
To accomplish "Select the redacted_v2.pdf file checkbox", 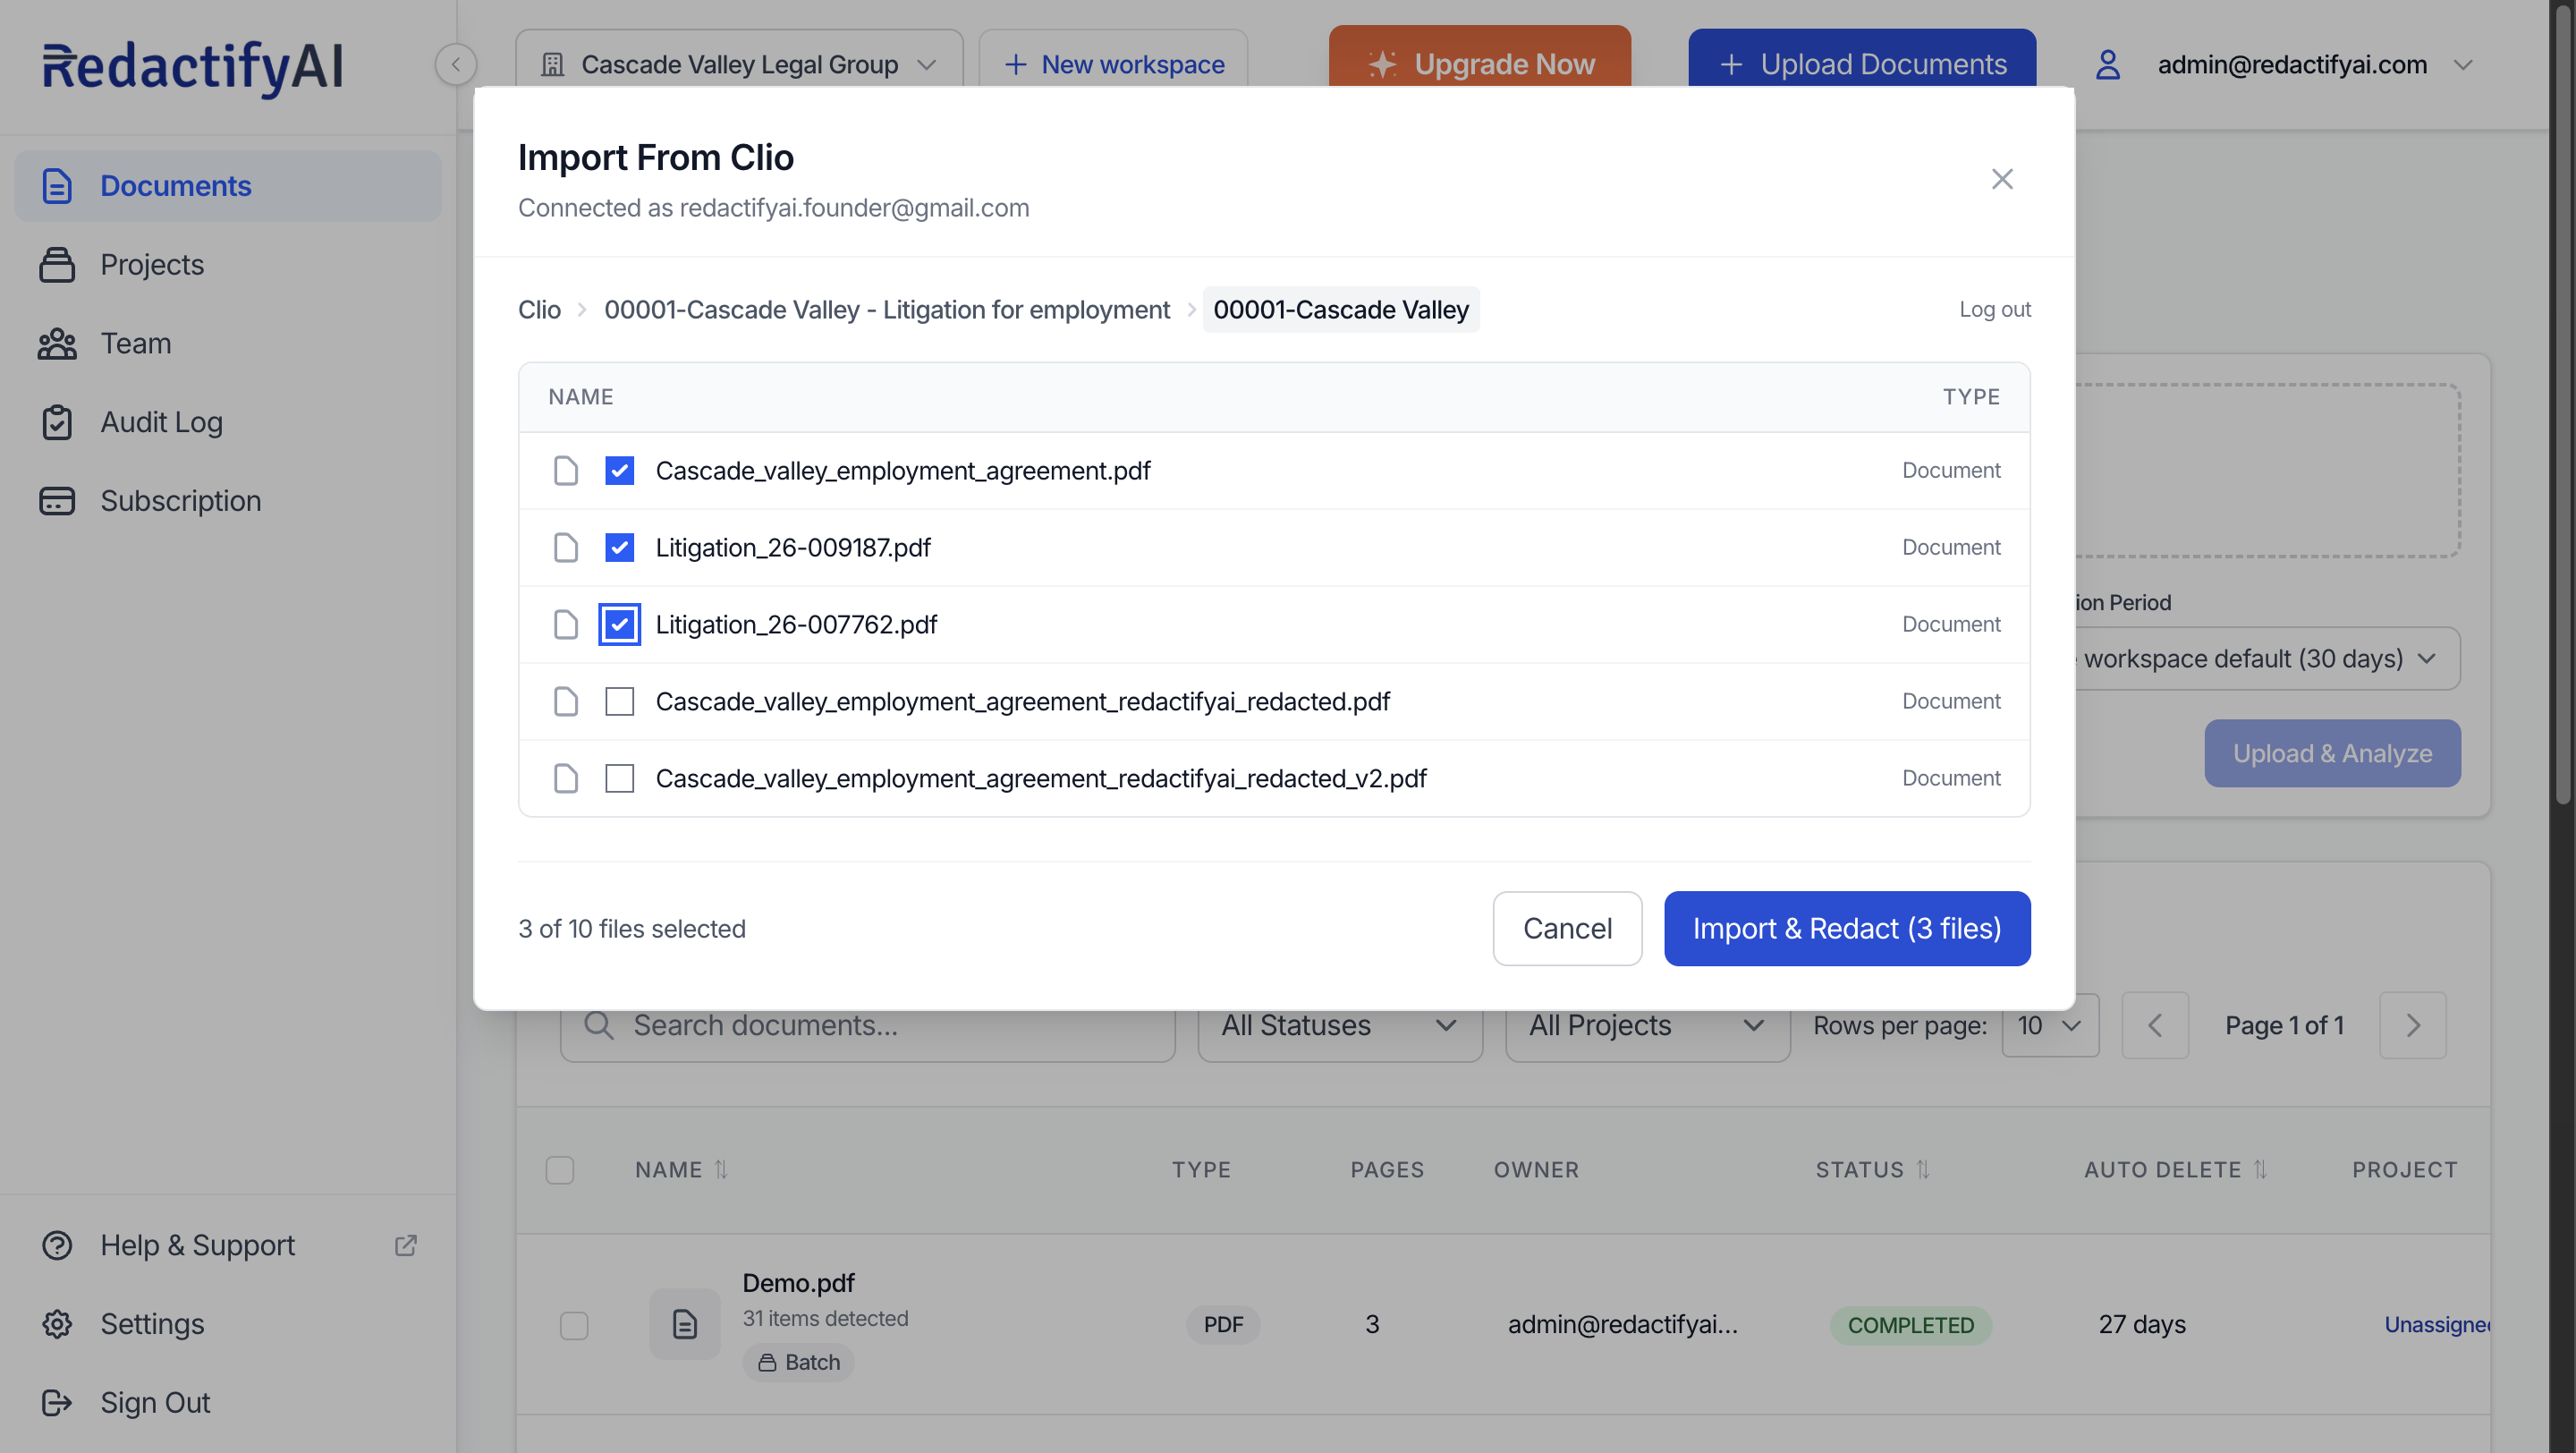I will pyautogui.click(x=619, y=778).
